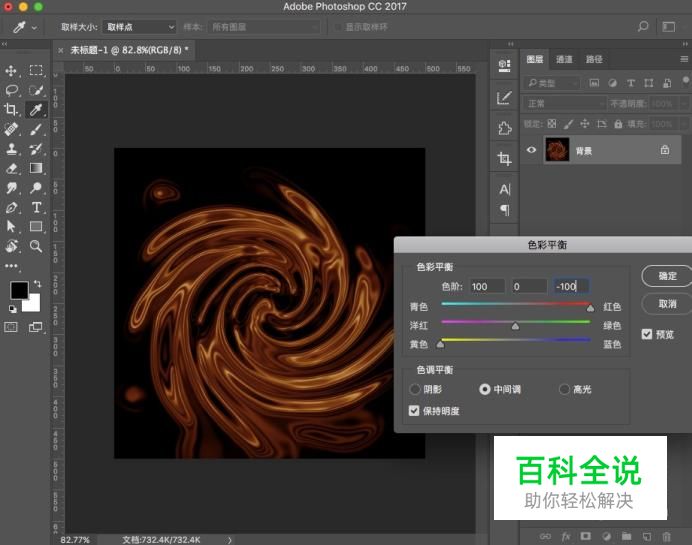This screenshot has width=692, height=545.
Task: Open the layer filter type dropdown
Action: pos(552,83)
